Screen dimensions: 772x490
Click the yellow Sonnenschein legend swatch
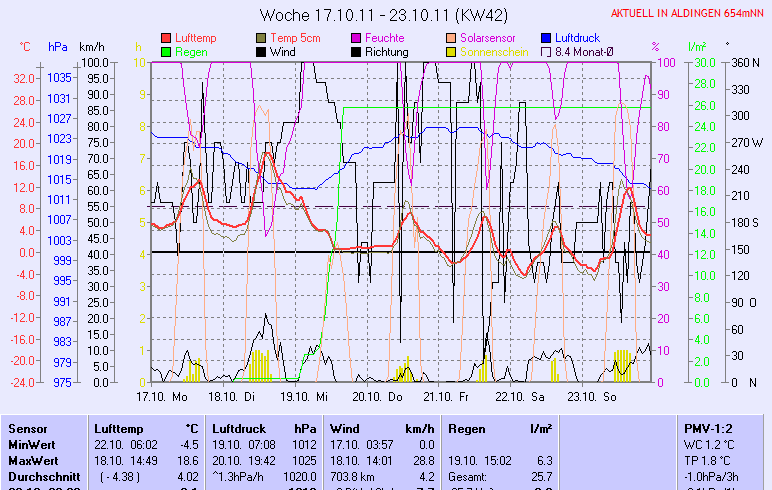(x=452, y=51)
